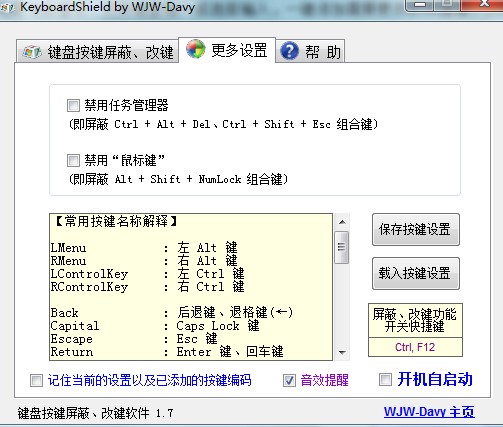Click the scrollbar down arrow in key list

[x=342, y=352]
